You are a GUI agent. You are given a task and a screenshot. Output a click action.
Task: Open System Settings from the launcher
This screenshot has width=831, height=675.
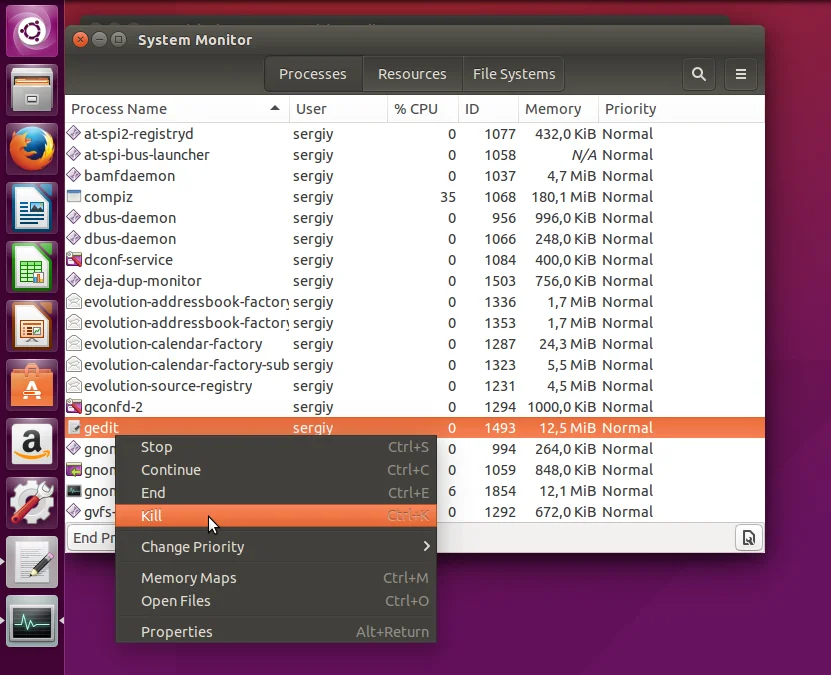tap(32, 502)
